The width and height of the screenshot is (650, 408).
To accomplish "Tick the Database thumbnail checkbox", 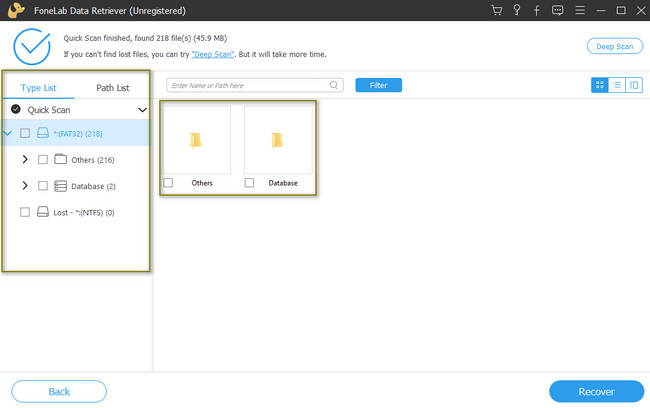I will [249, 183].
